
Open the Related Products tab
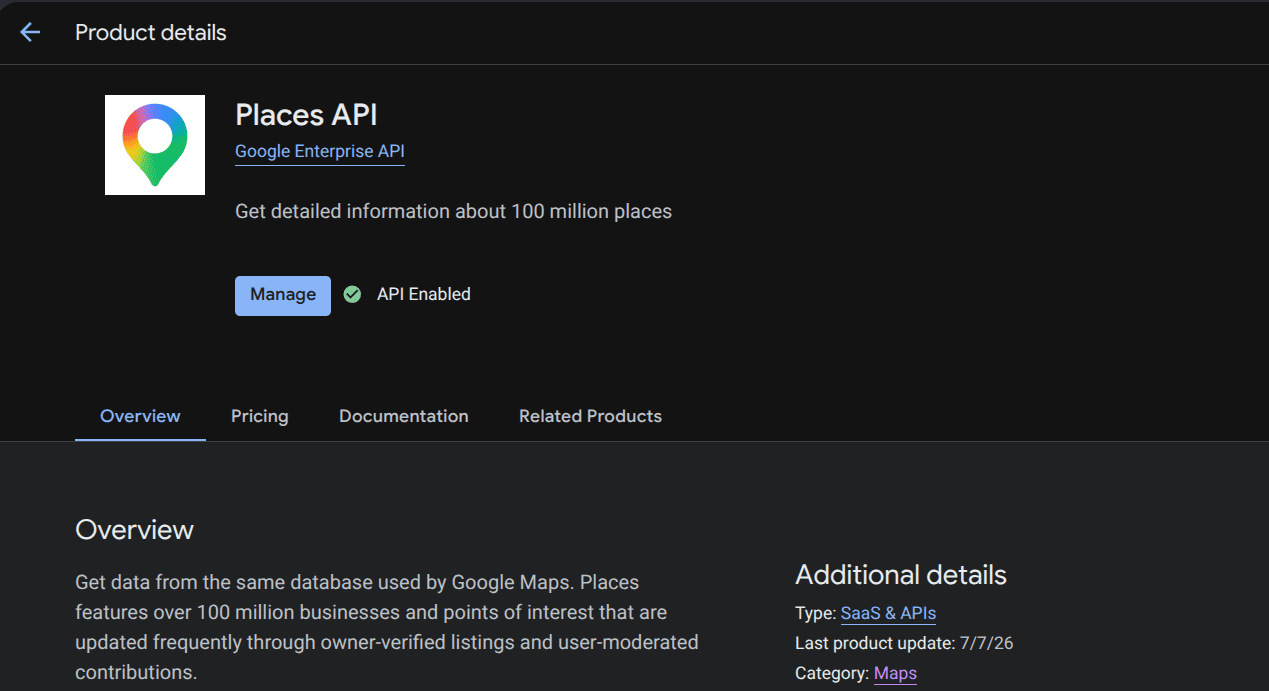(590, 416)
